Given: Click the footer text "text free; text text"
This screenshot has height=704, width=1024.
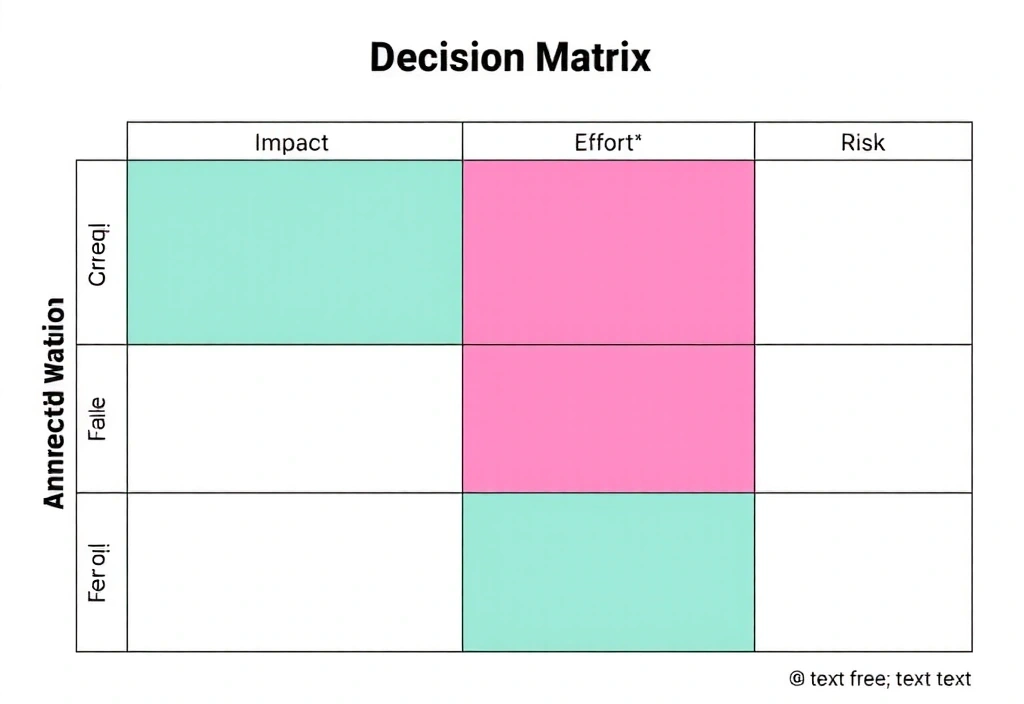Looking at the screenshot, I should [x=890, y=679].
